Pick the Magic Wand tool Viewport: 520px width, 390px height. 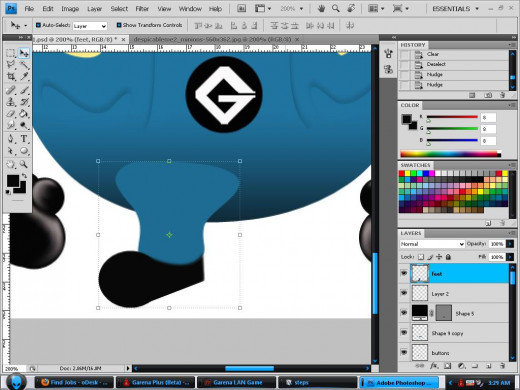coord(24,64)
